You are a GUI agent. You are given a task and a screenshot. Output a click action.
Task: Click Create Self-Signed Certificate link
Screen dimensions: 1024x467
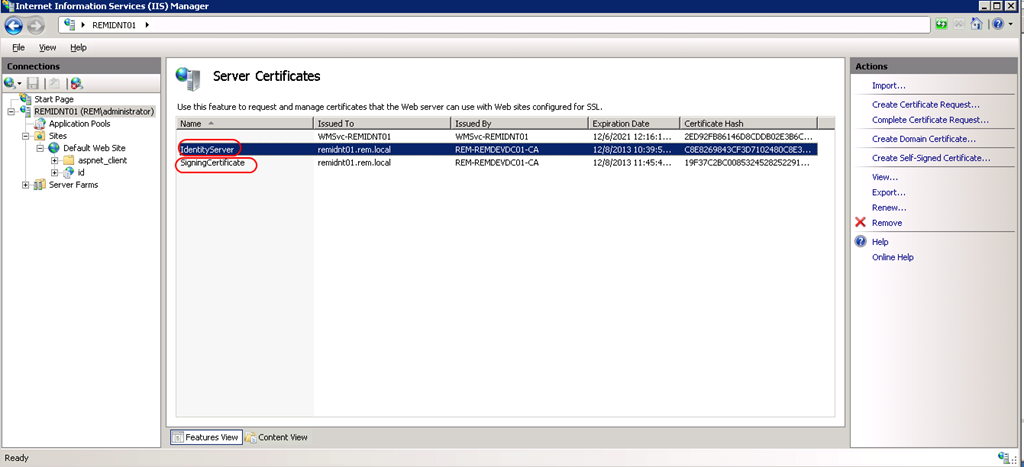click(931, 158)
